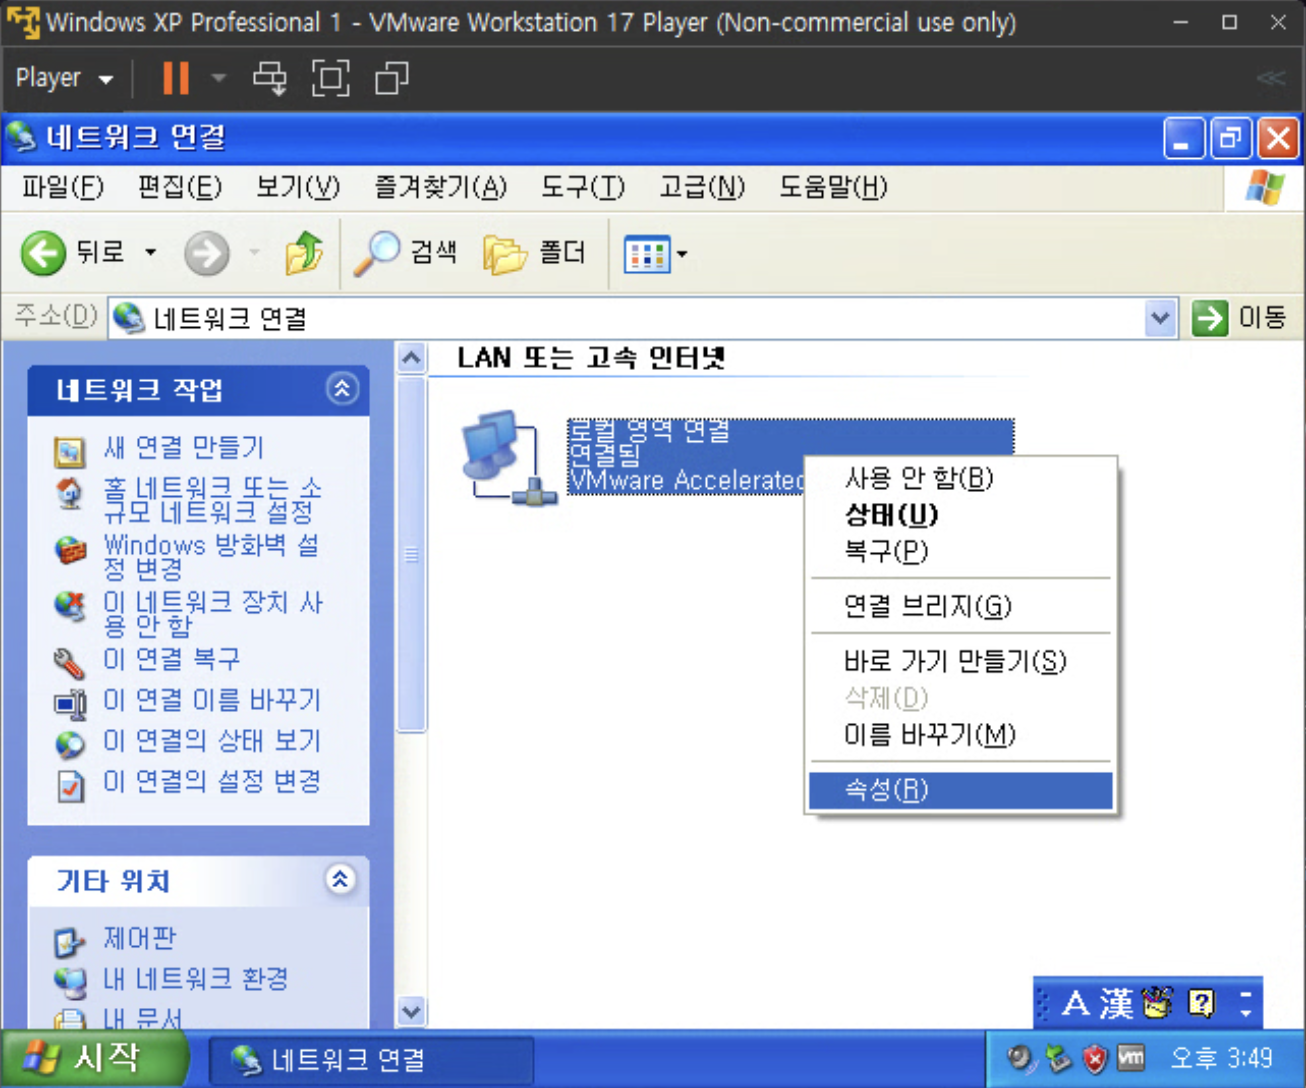
Task: Open the 도구(T) menu
Action: 583,187
